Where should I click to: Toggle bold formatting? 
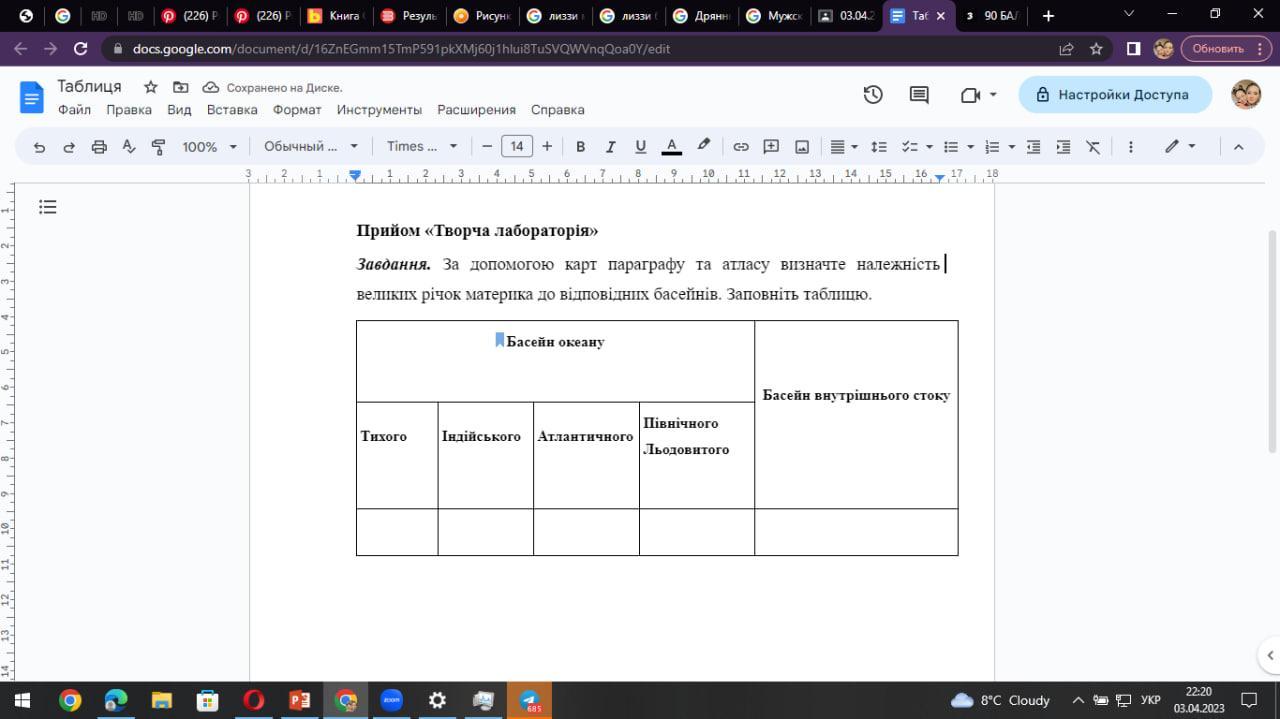click(x=580, y=147)
